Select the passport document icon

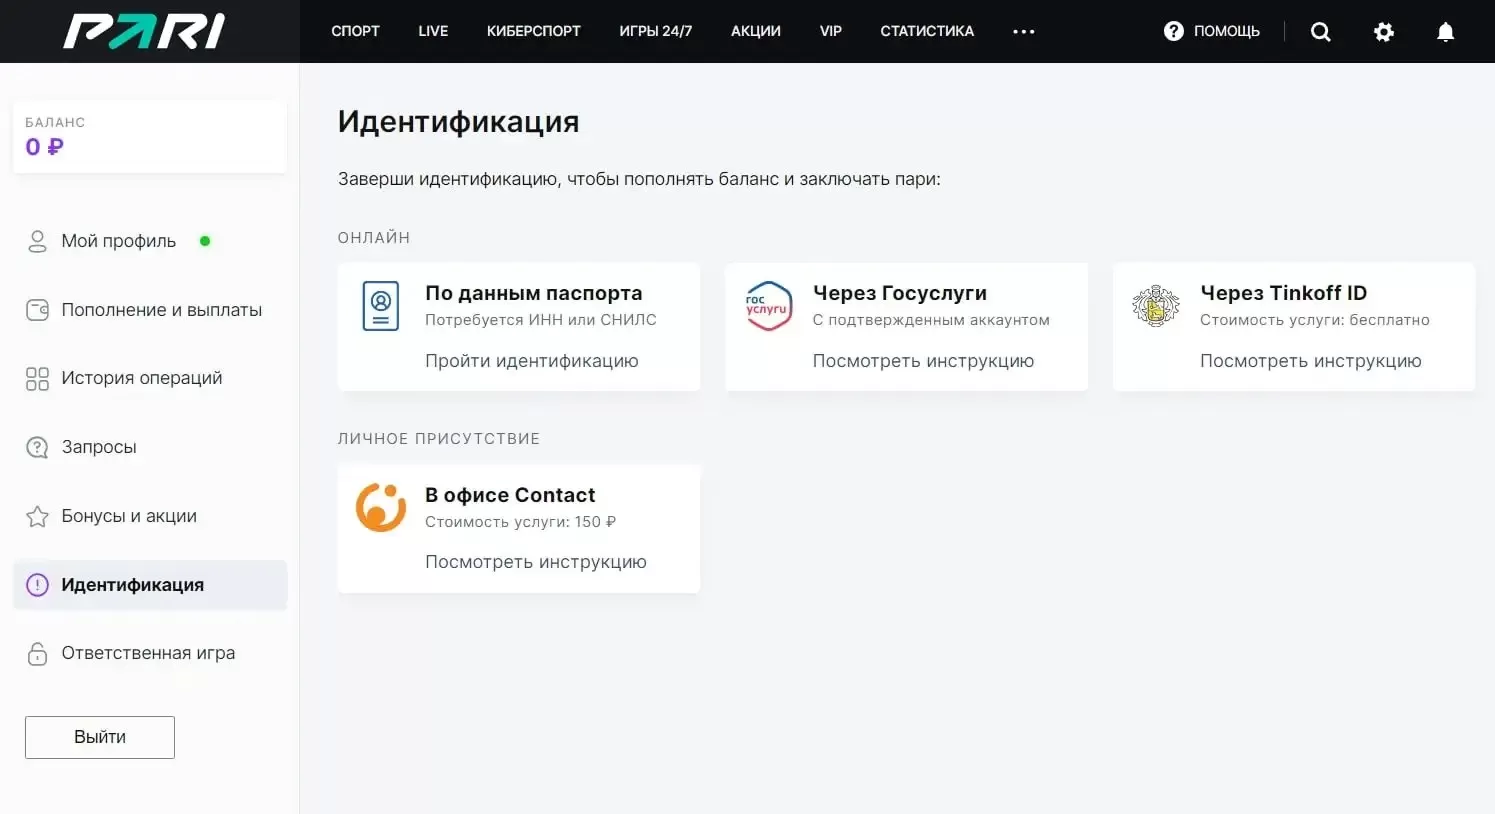[x=381, y=306]
